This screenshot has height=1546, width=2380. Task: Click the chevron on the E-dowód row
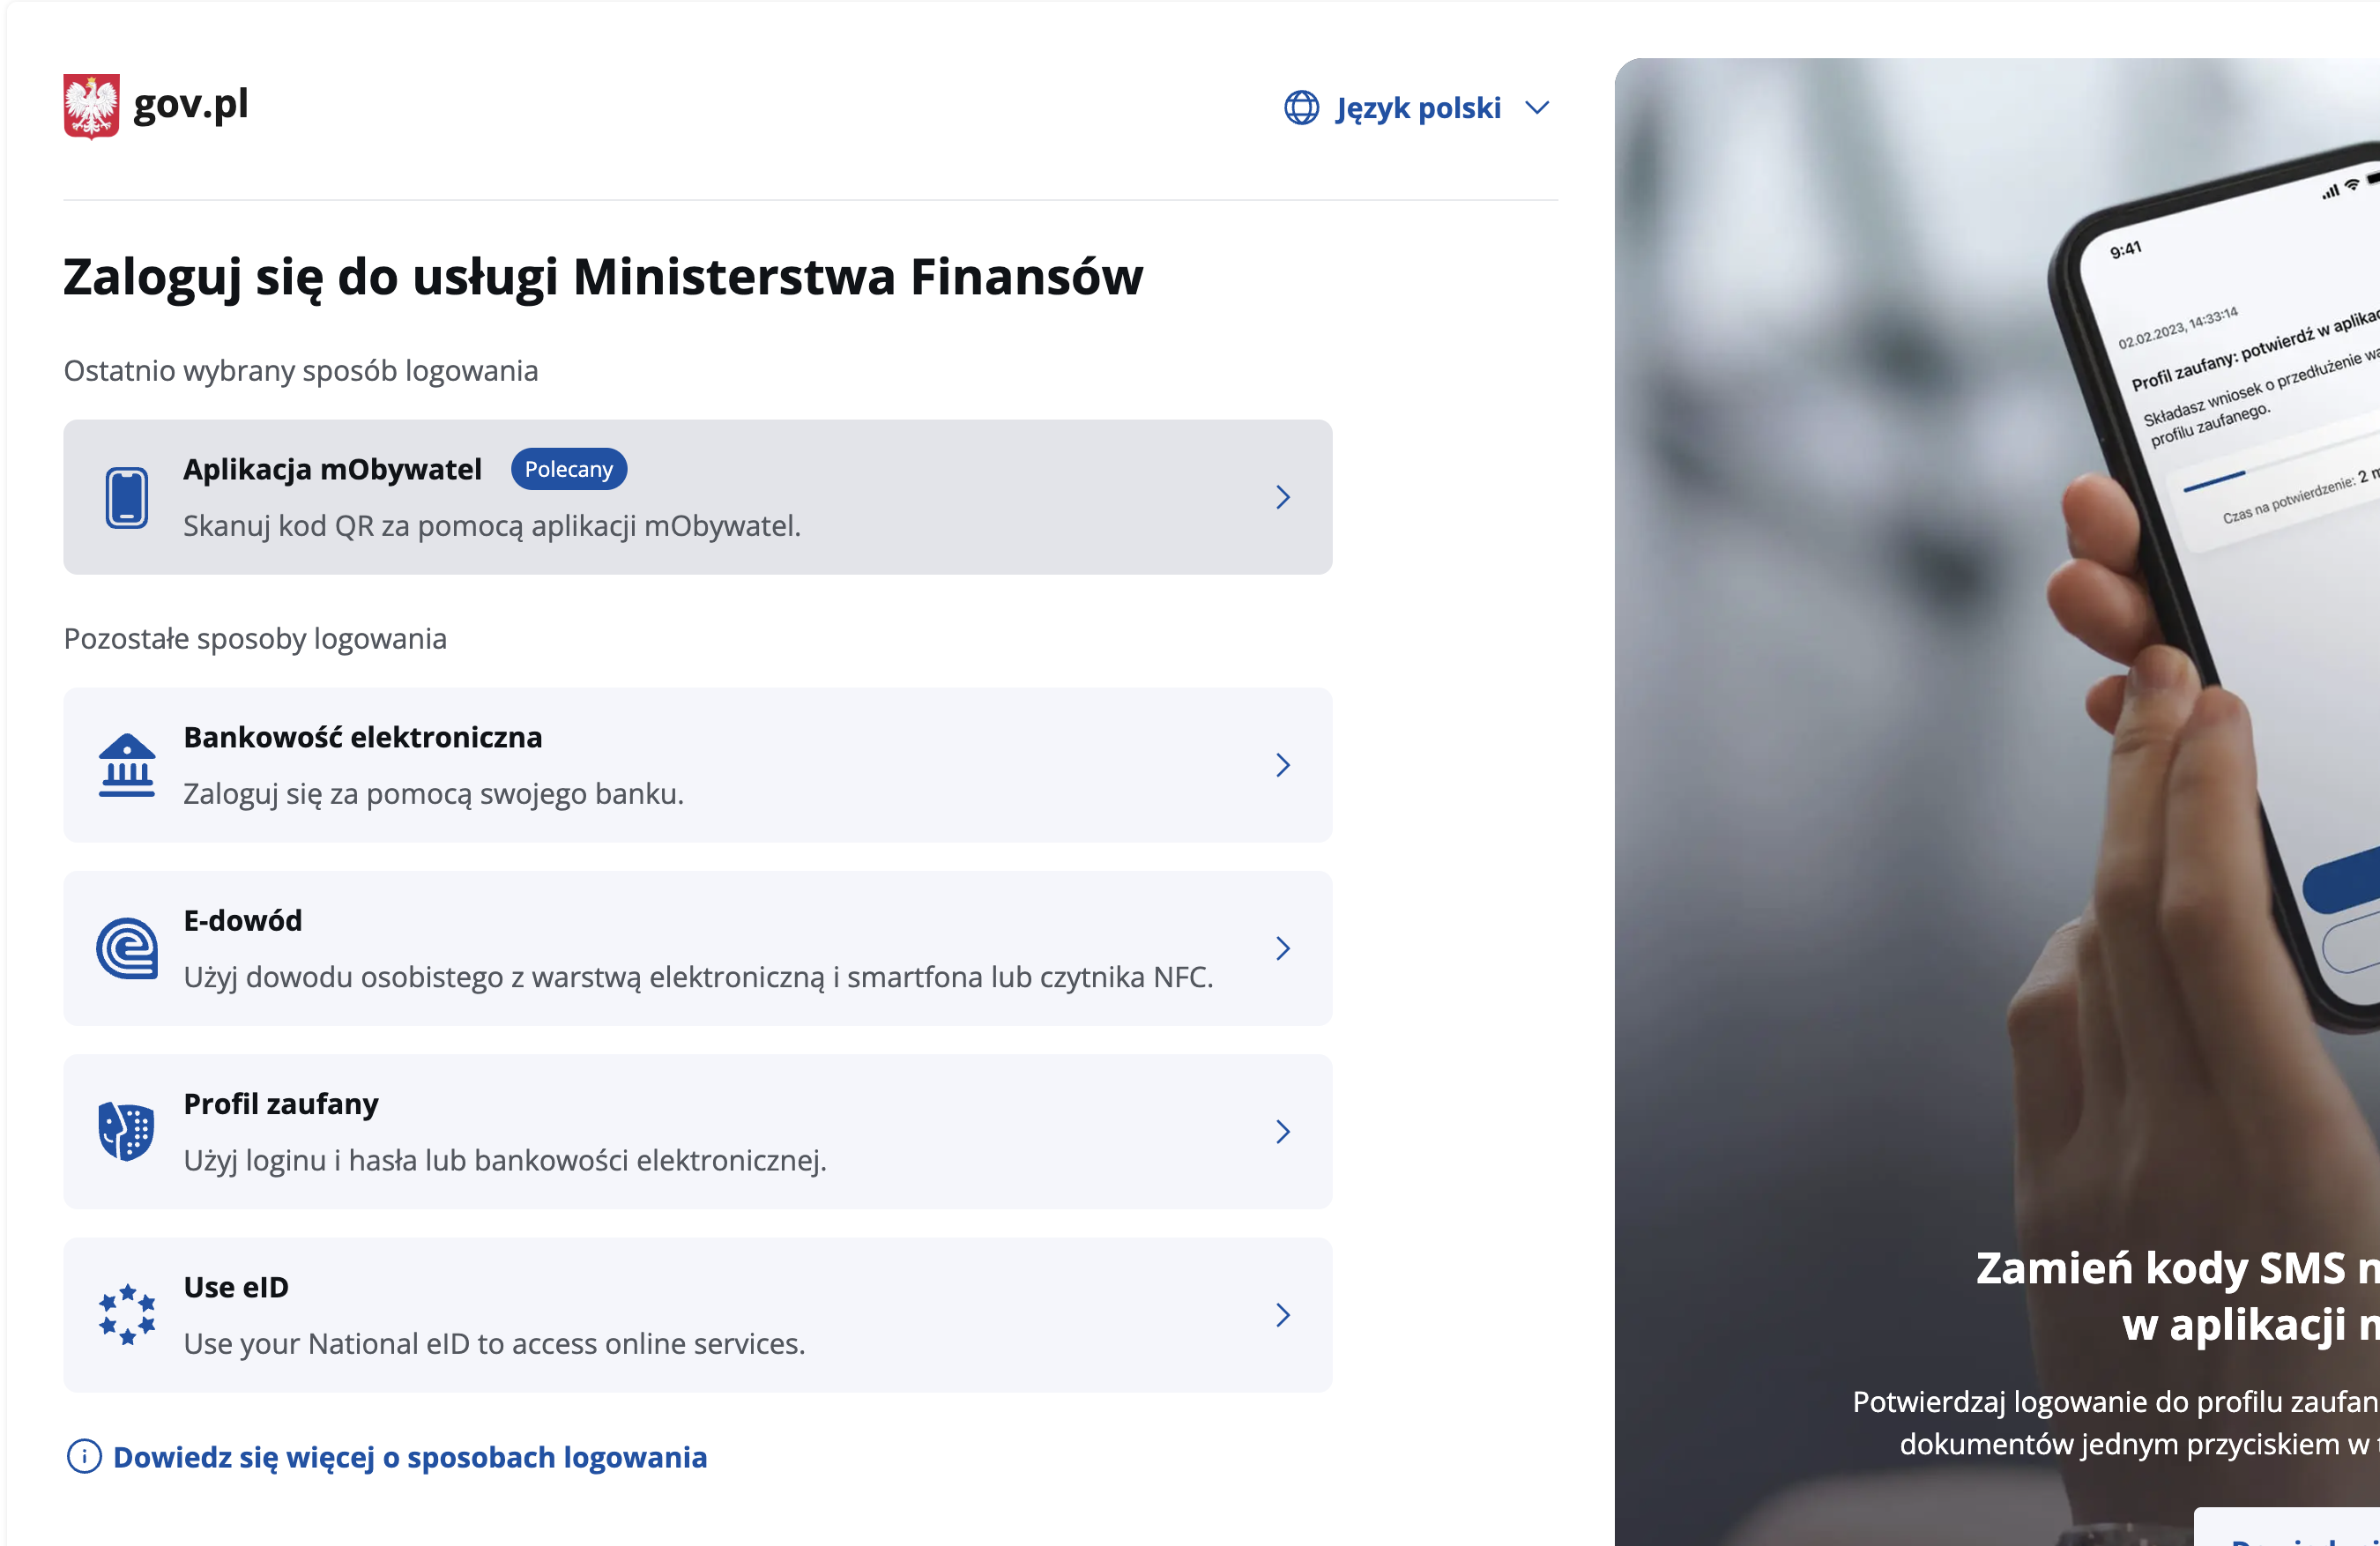(1283, 948)
